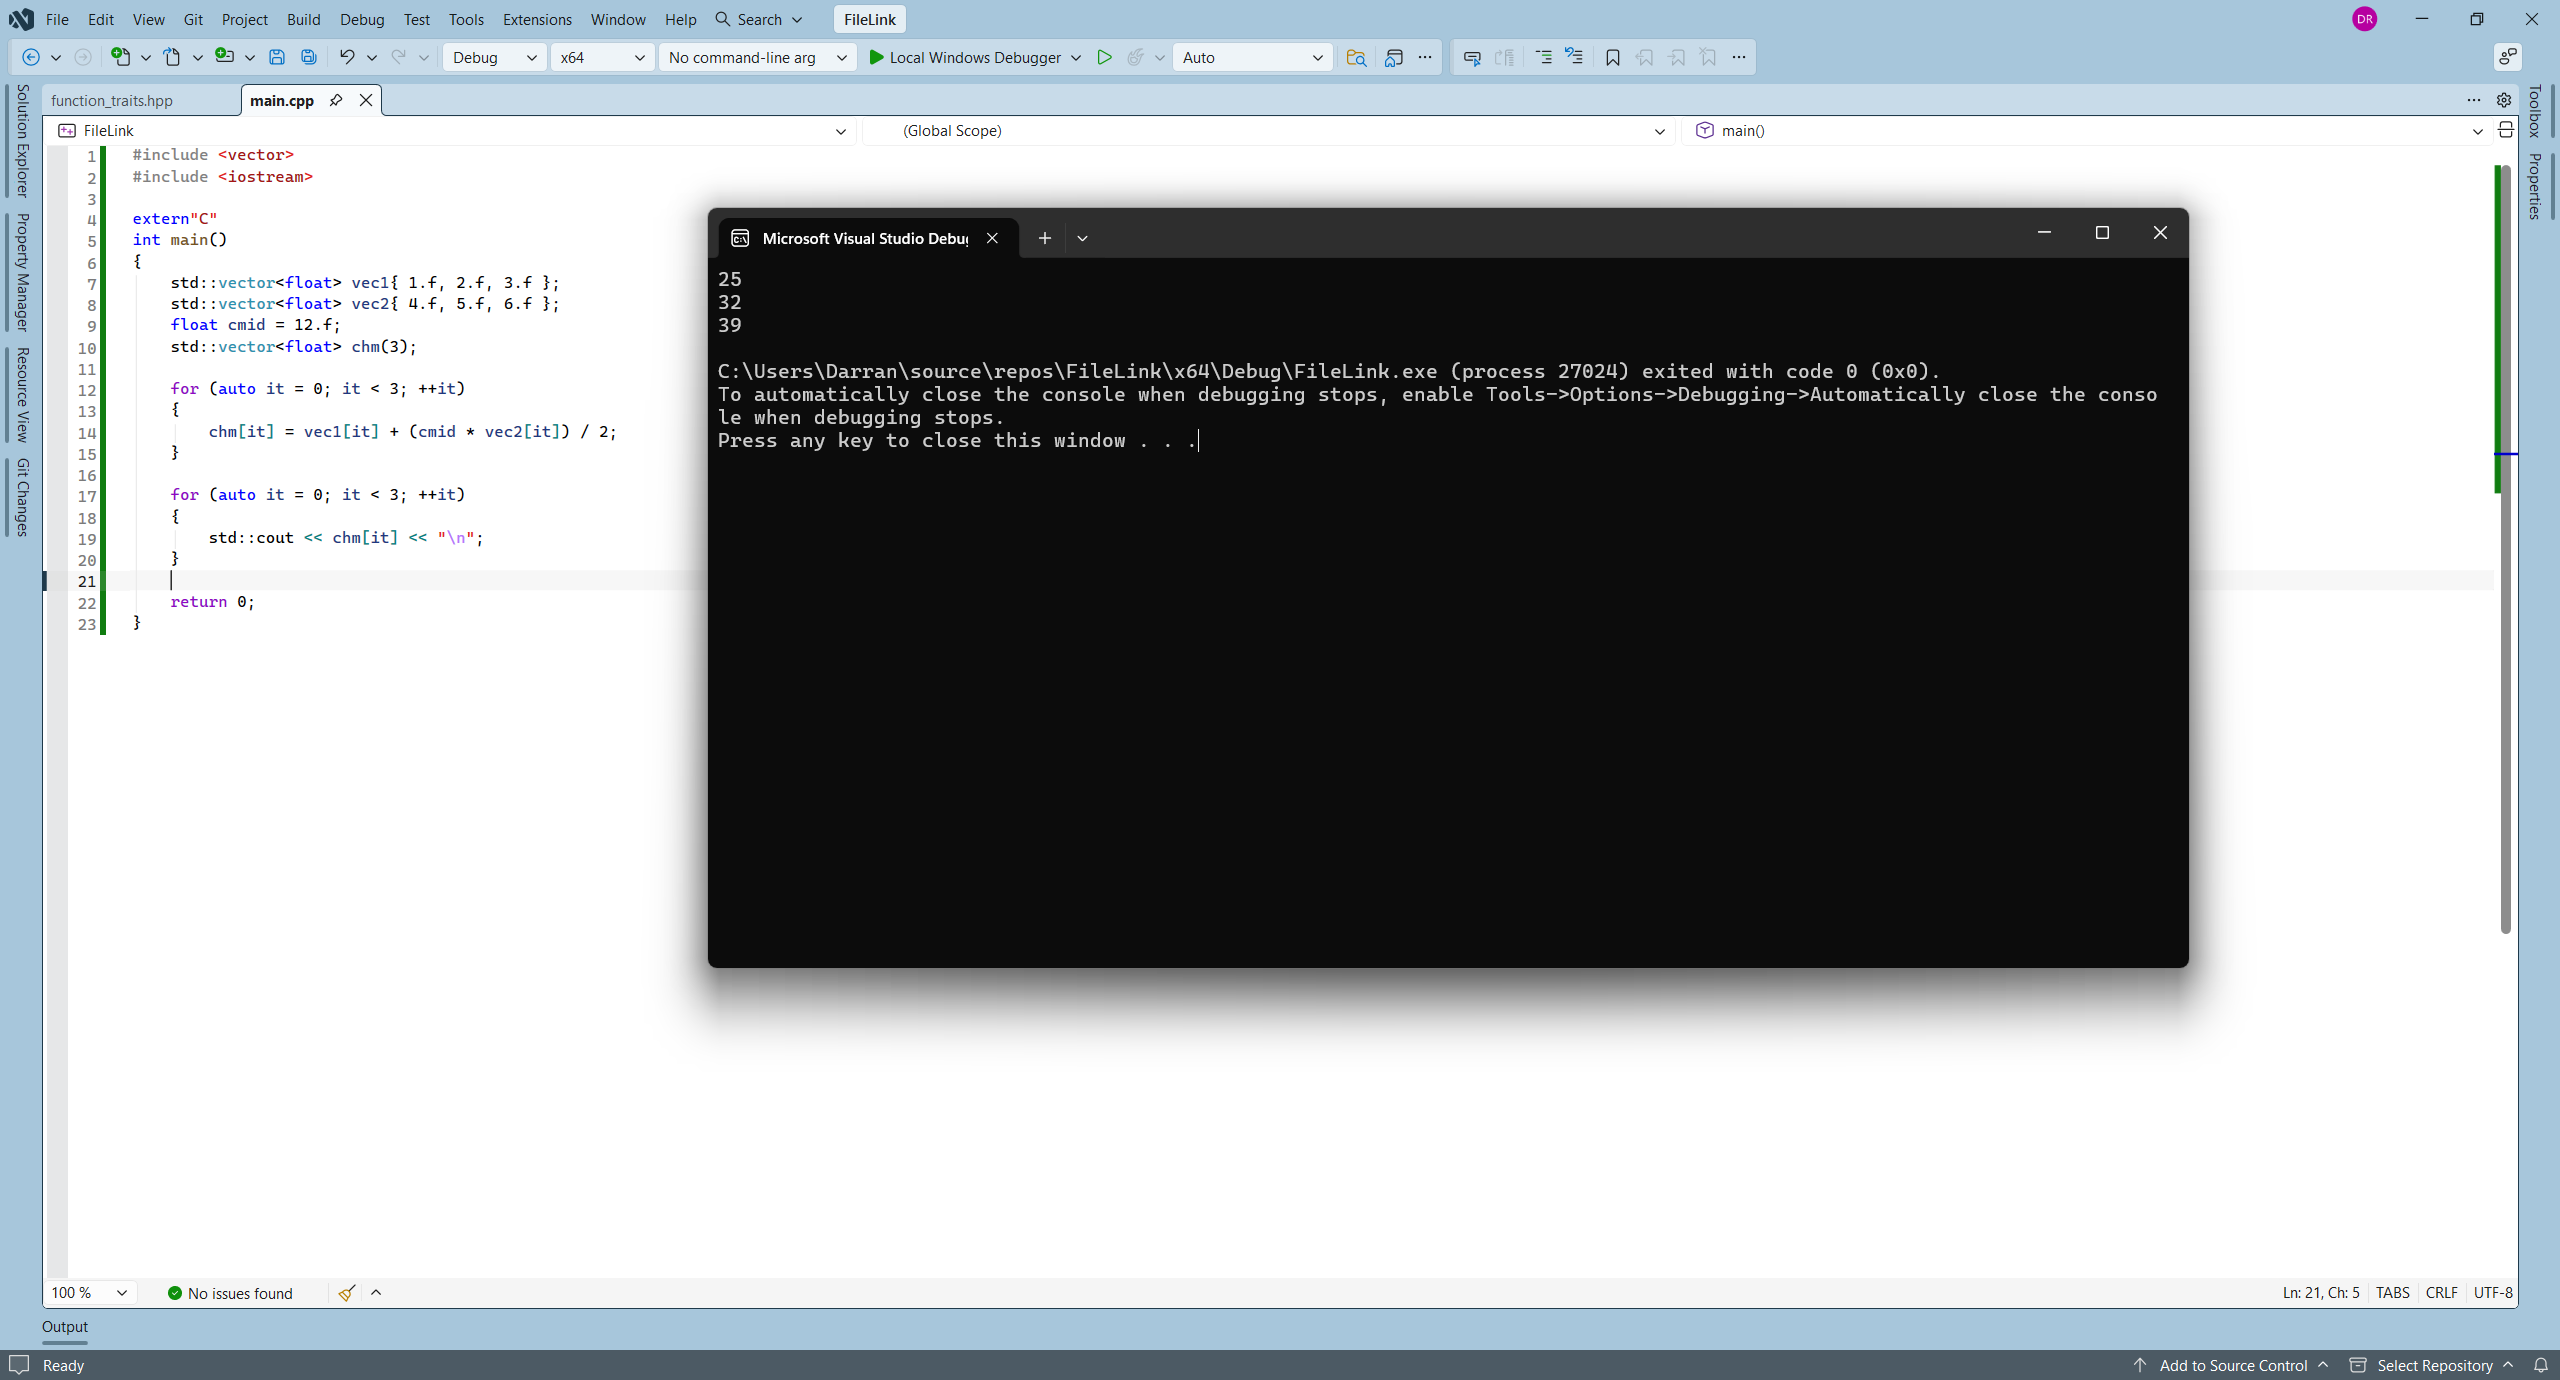Start Without Debugging via hollow green arrow
The image size is (2560, 1380).
(1104, 57)
